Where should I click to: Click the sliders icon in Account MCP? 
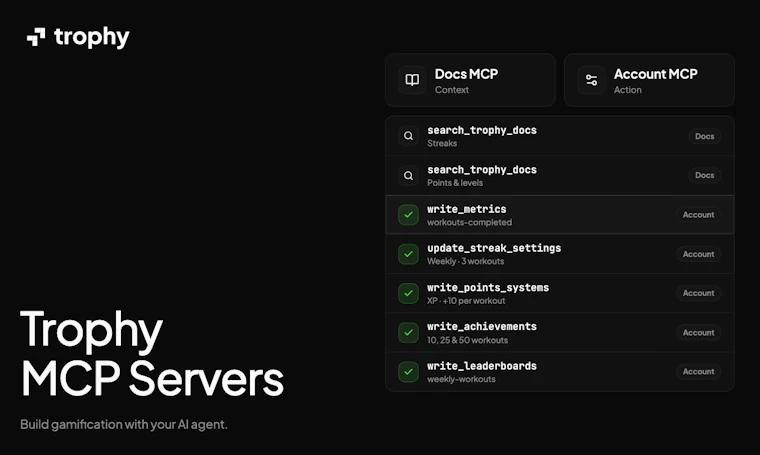tap(591, 80)
